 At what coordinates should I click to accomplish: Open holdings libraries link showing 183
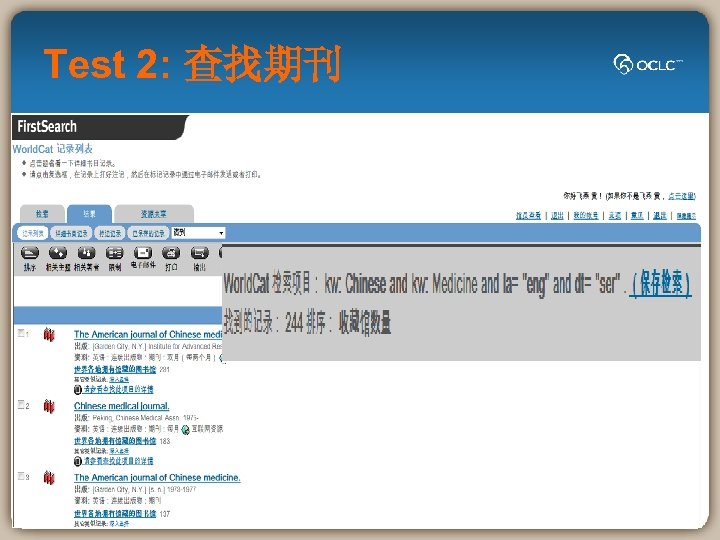(x=115, y=441)
